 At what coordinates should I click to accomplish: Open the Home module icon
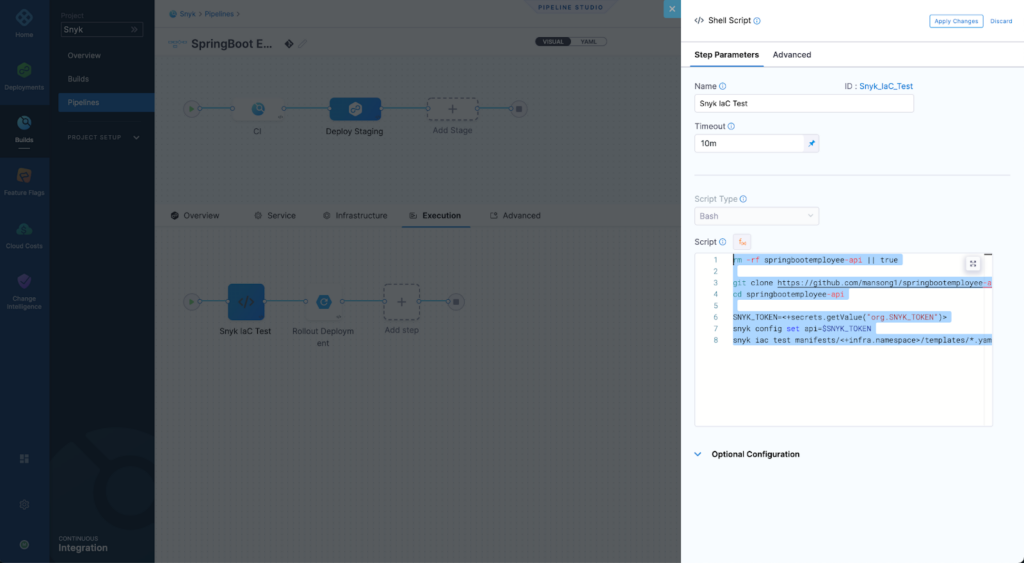coord(24,18)
